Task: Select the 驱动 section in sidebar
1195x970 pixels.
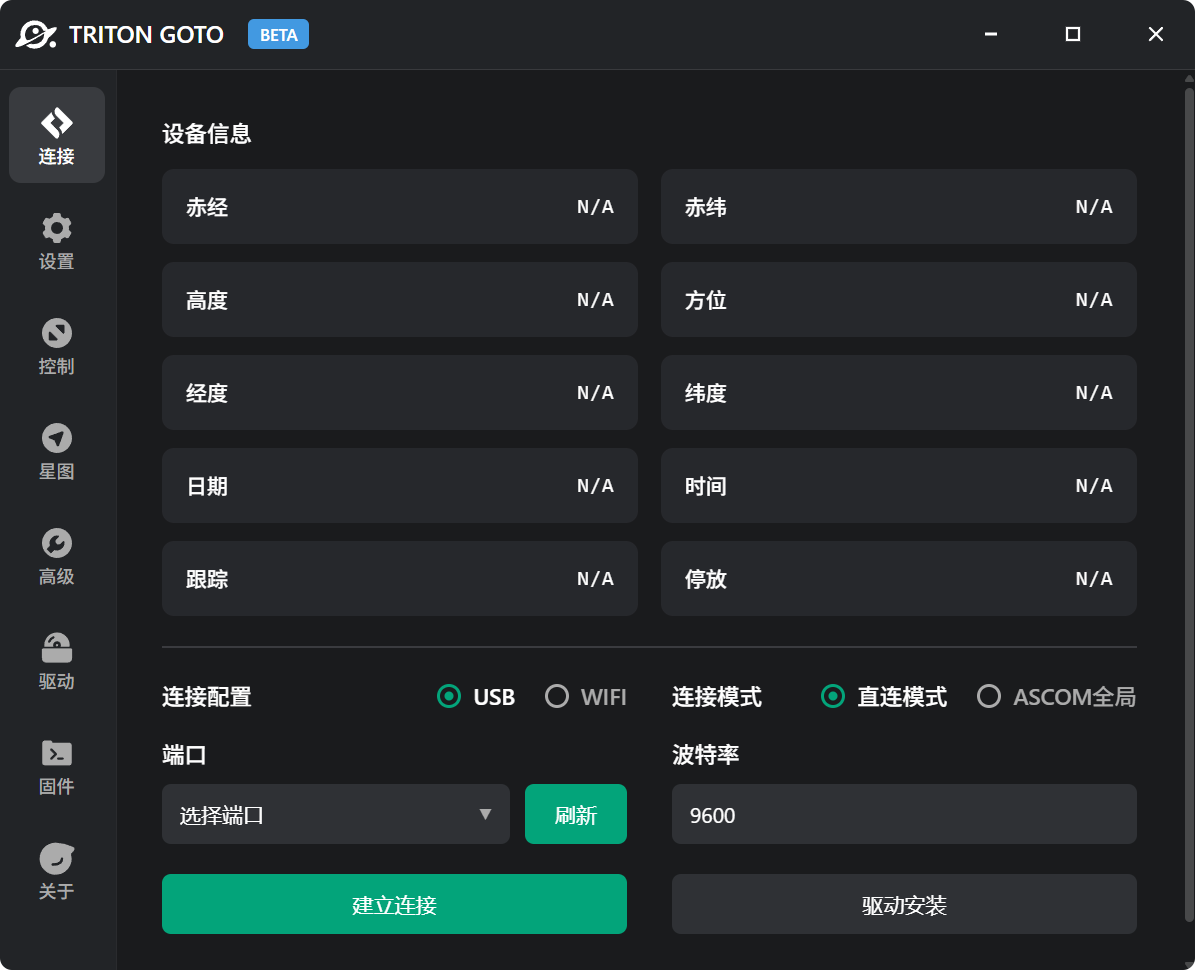Action: click(57, 662)
